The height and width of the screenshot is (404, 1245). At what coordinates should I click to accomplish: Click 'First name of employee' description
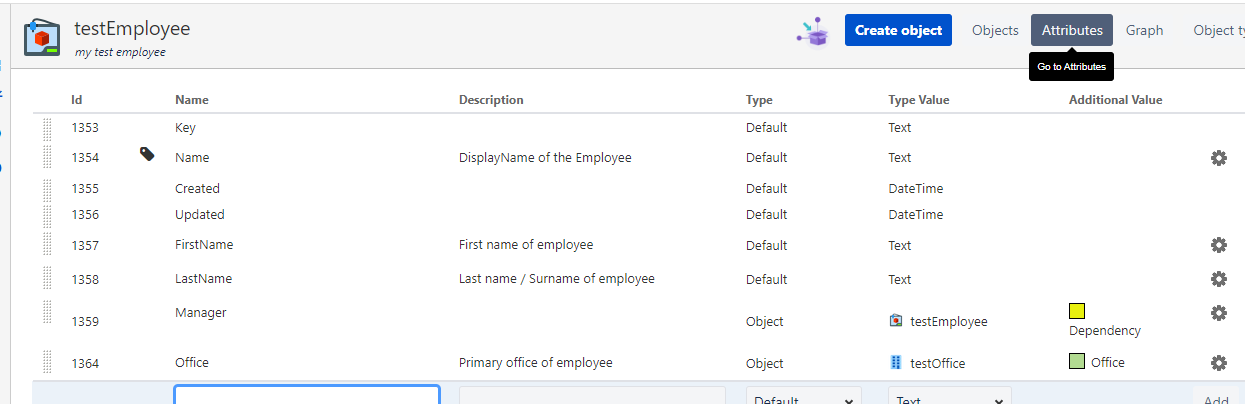[526, 244]
